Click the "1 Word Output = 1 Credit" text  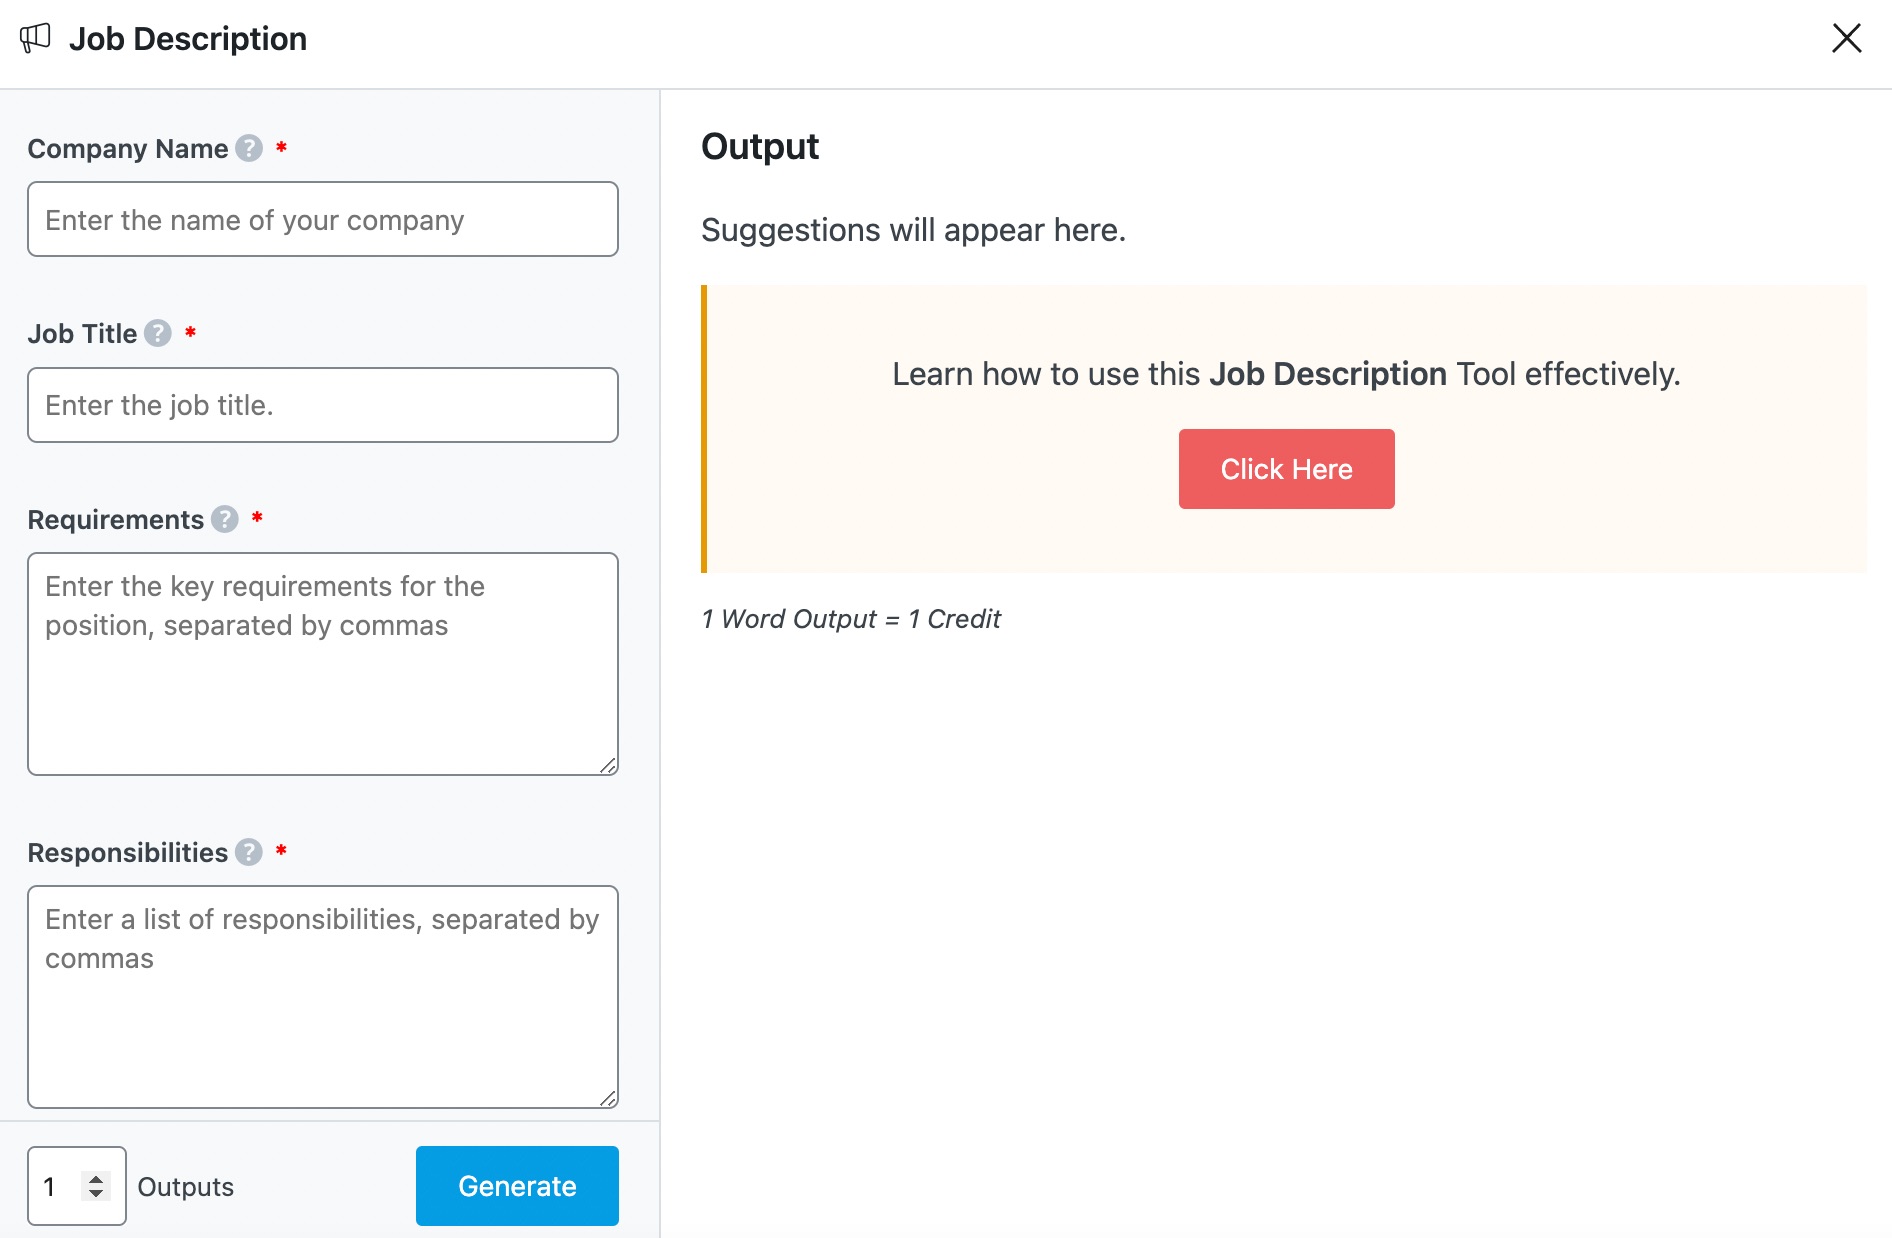pos(851,619)
